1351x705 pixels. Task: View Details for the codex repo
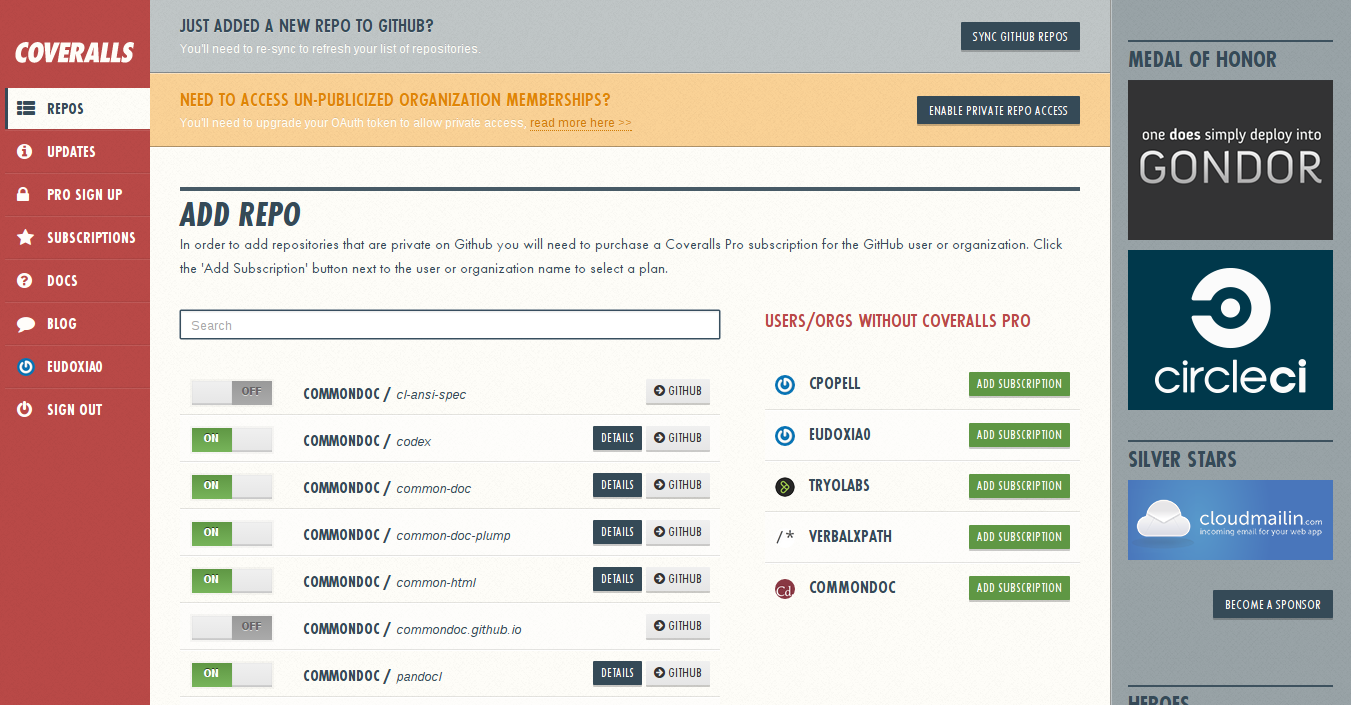coord(617,438)
